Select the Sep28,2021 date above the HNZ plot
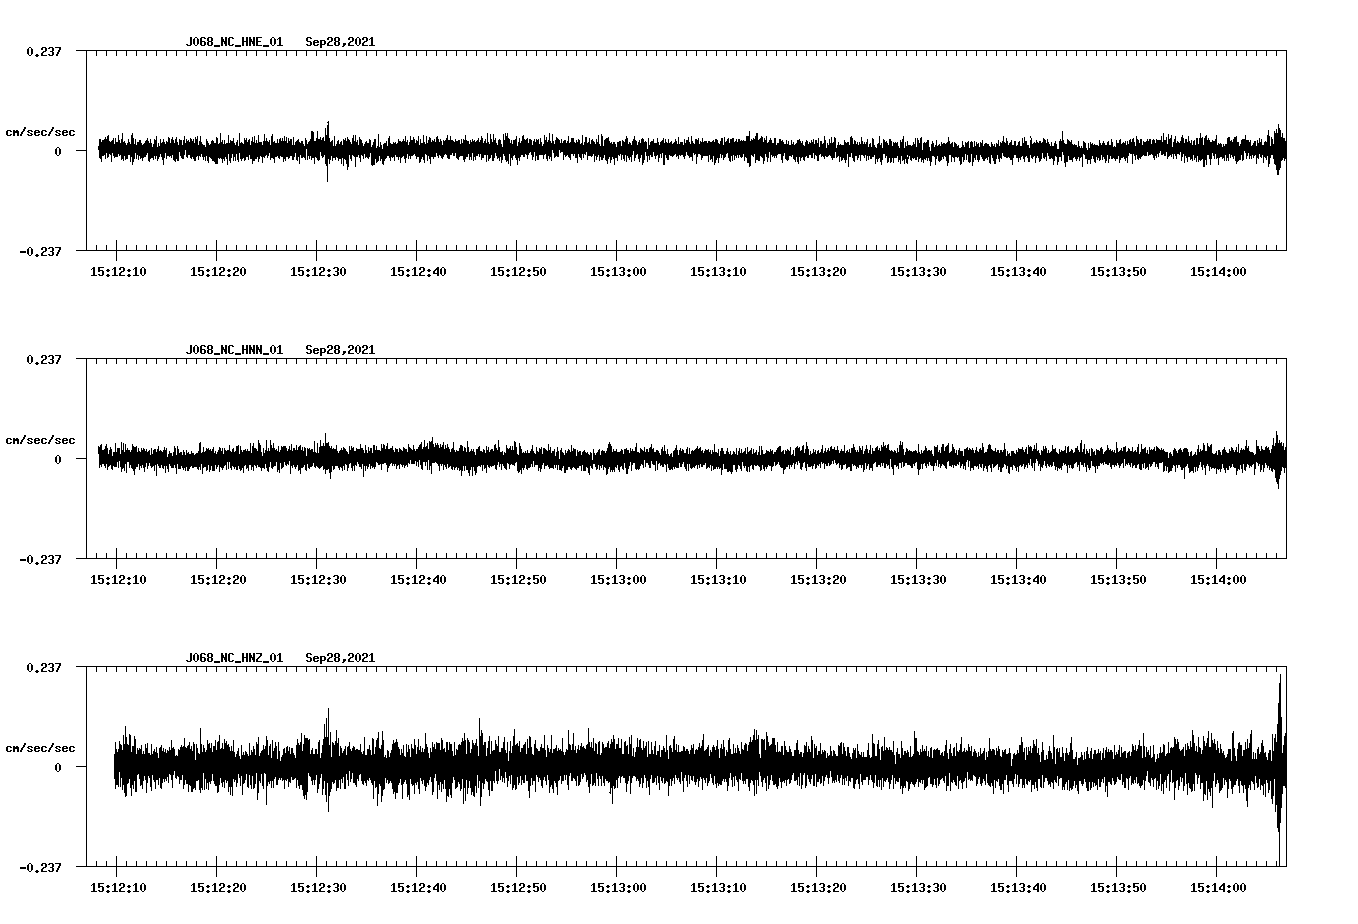The image size is (1358, 924). tap(340, 658)
